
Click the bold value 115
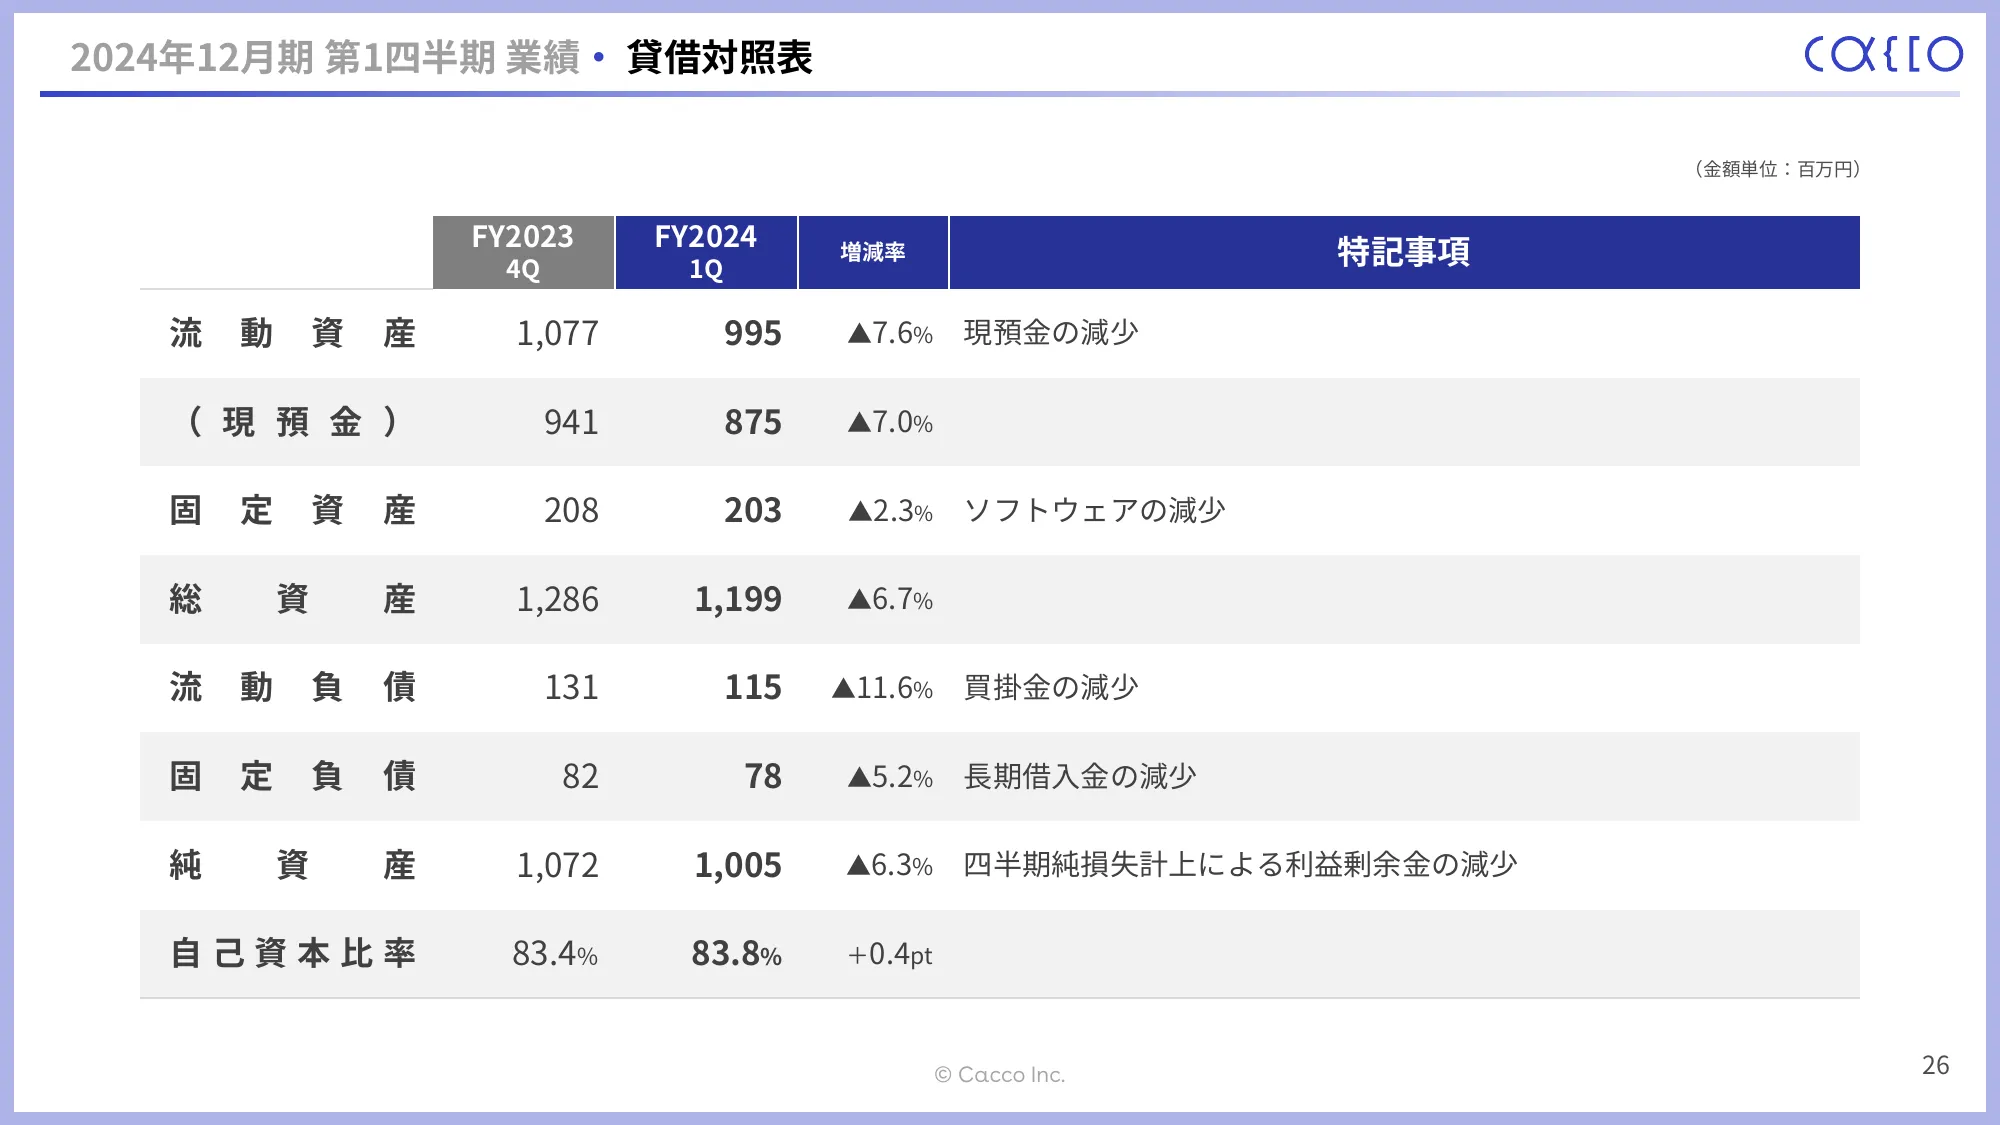pos(753,687)
